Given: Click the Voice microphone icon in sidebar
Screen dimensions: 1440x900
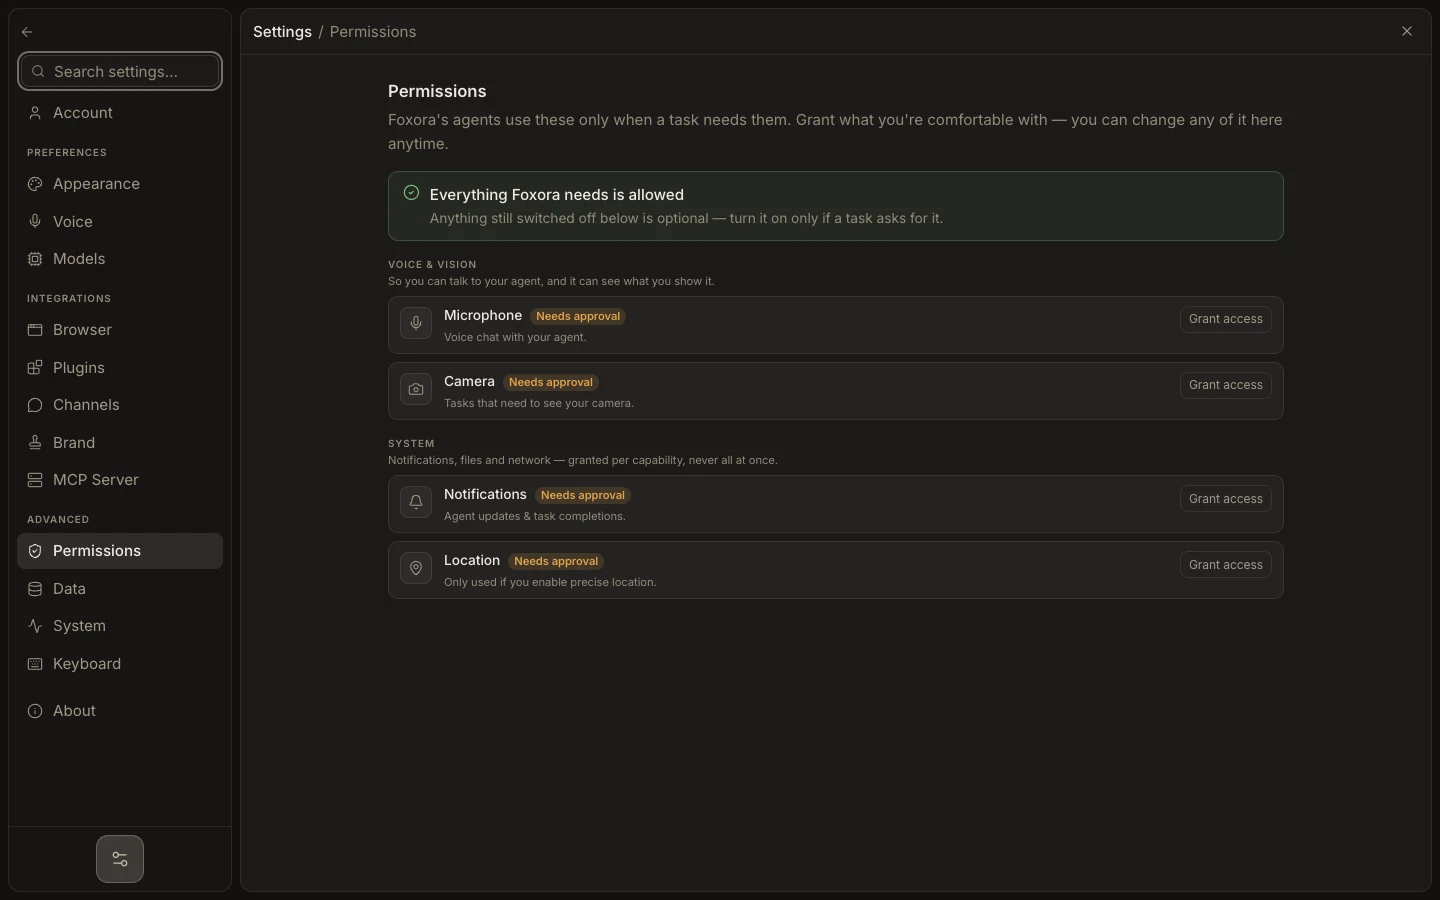Looking at the screenshot, I should (35, 222).
